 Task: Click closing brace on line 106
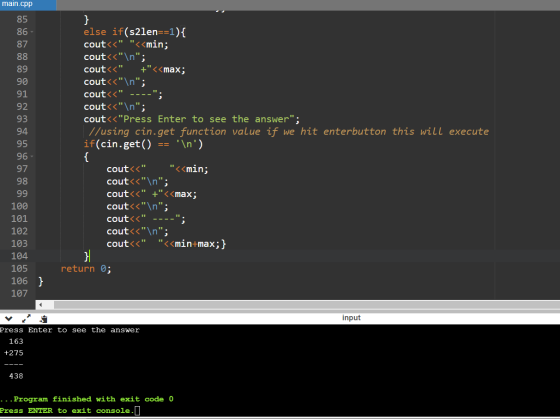pyautogui.click(x=41, y=281)
